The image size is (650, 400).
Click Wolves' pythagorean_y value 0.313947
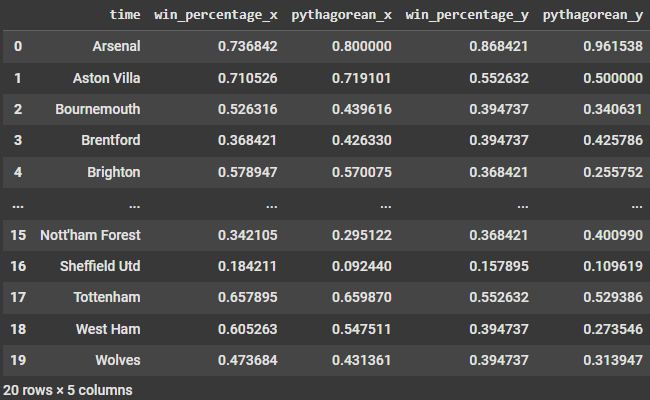pyautogui.click(x=613, y=360)
